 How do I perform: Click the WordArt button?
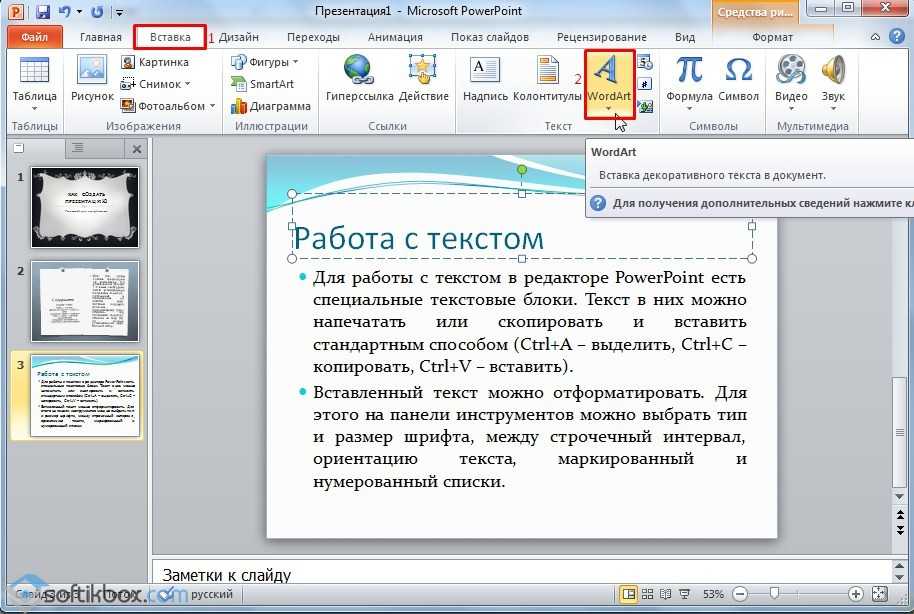(x=609, y=83)
